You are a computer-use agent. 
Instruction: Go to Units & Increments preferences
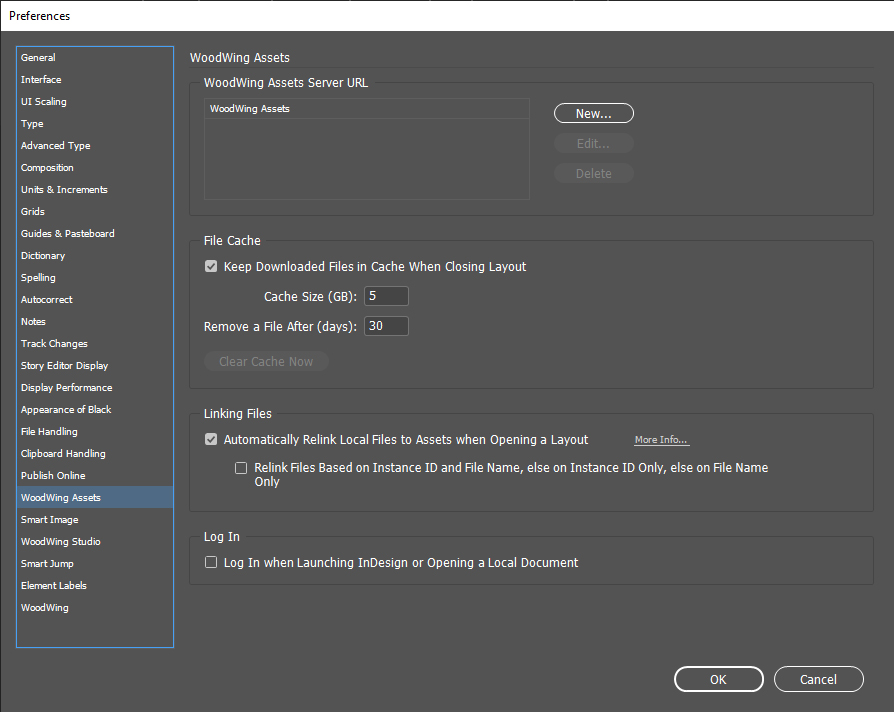coord(64,190)
